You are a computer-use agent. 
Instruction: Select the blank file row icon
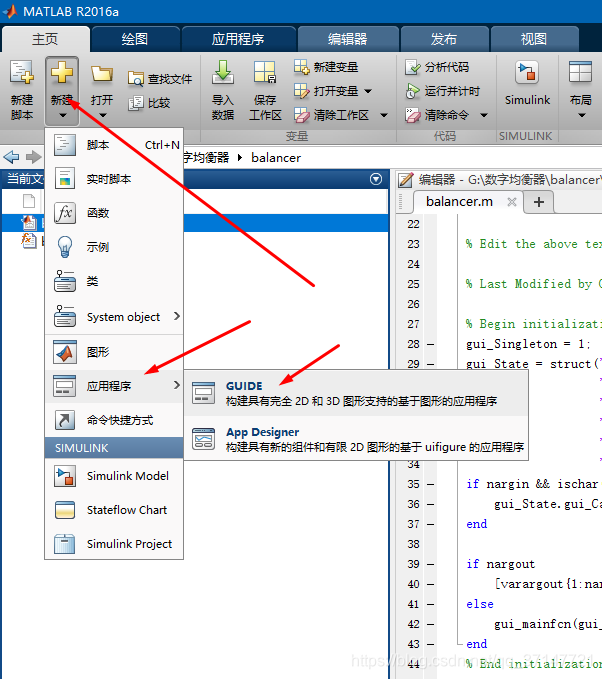[29, 201]
